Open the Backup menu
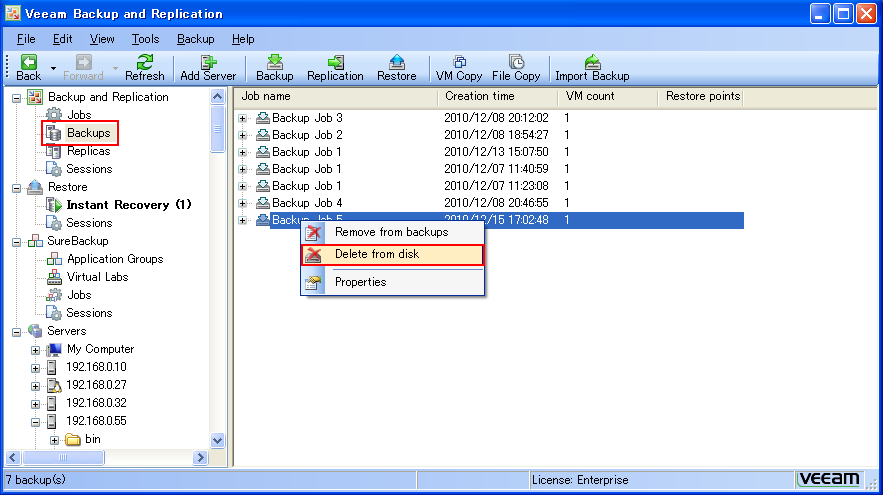The image size is (883, 495). [195, 39]
